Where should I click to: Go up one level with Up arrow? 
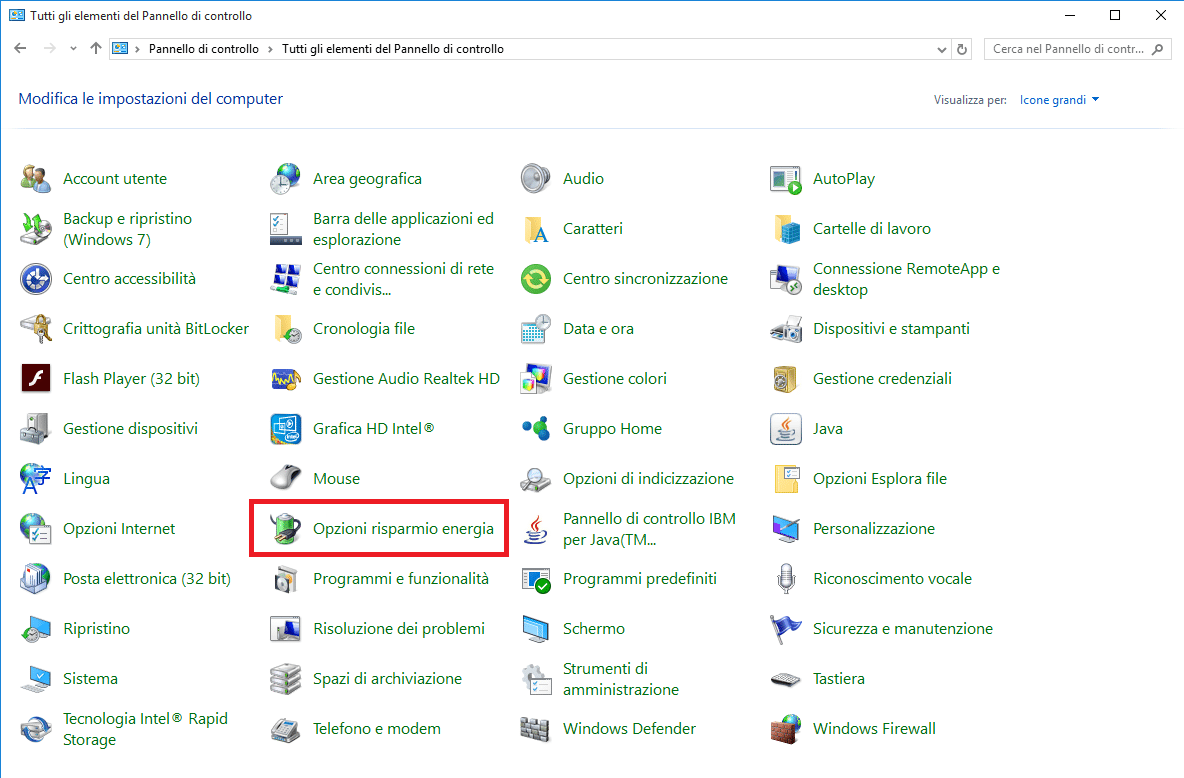pos(95,48)
